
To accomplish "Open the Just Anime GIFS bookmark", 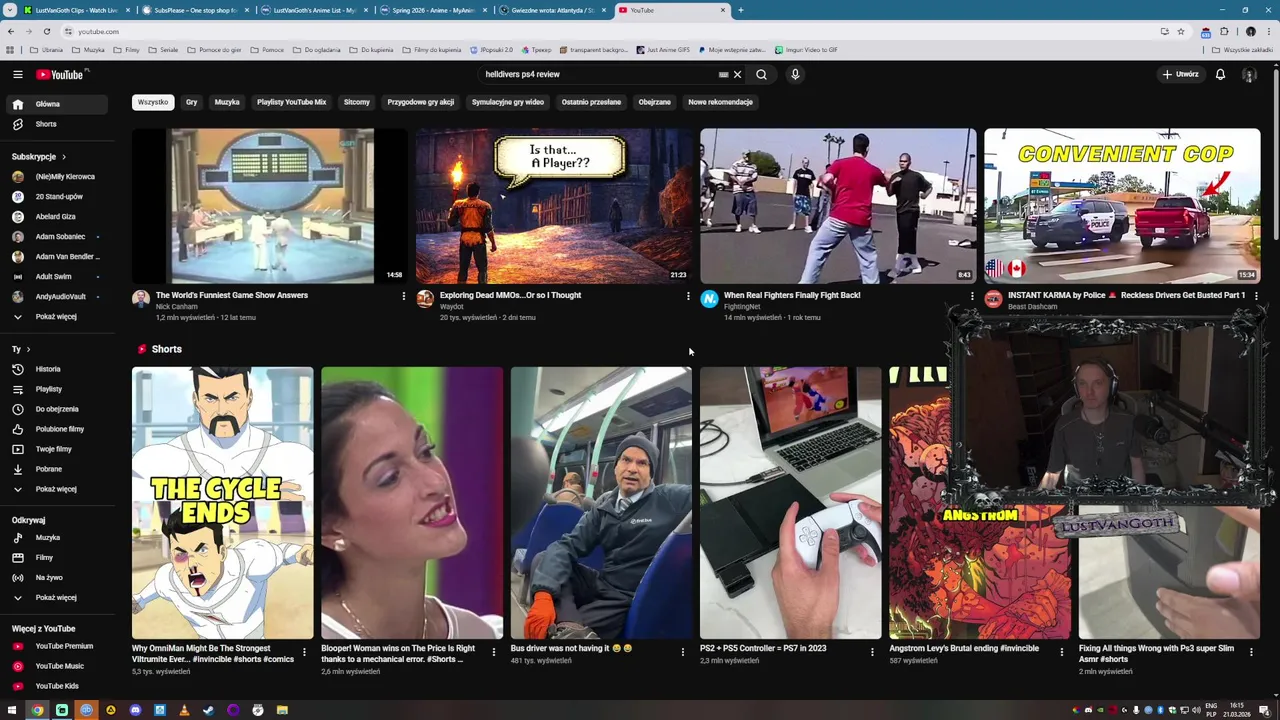I will (662, 50).
